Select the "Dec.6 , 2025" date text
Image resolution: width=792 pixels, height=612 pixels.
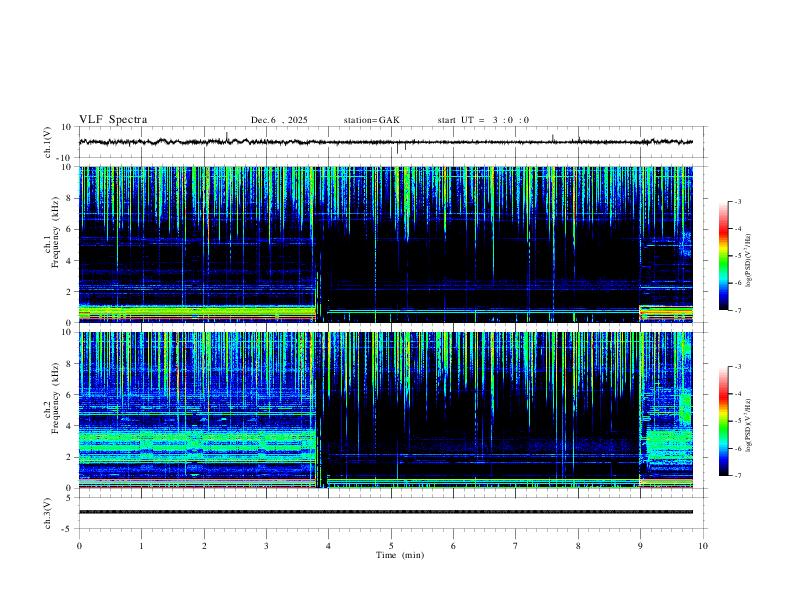(x=279, y=120)
